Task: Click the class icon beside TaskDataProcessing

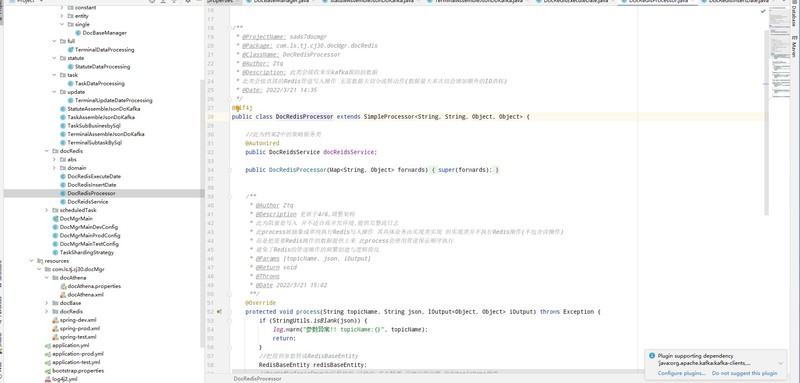Action: [70, 84]
